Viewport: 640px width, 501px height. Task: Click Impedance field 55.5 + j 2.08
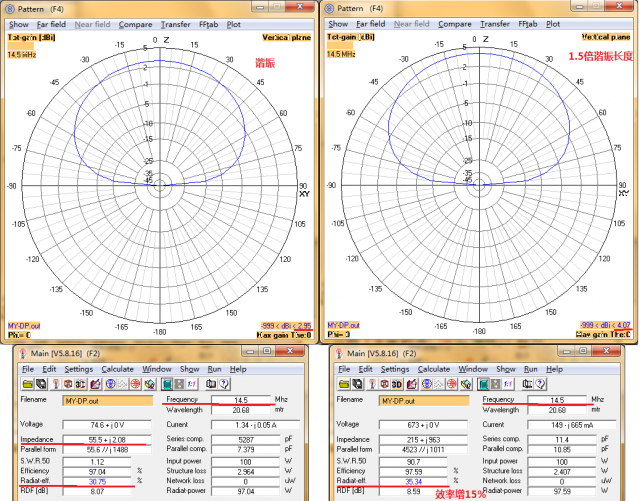click(x=107, y=440)
